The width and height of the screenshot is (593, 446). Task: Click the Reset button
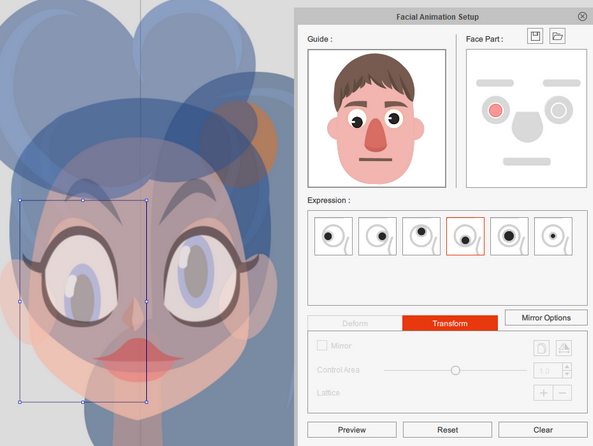pos(447,430)
